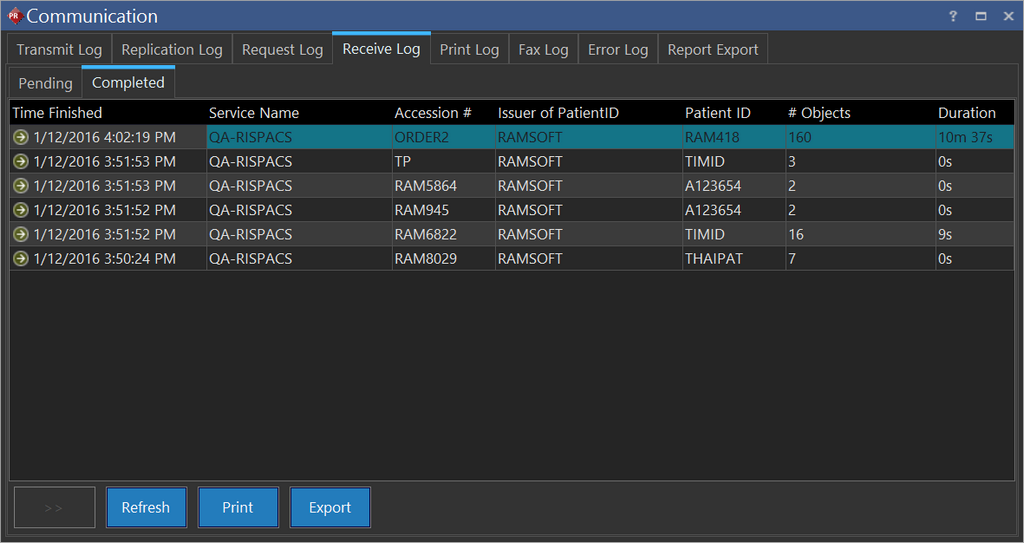Image resolution: width=1024 pixels, height=543 pixels.
Task: Switch to the Transmit Log tab
Action: [x=59, y=50]
